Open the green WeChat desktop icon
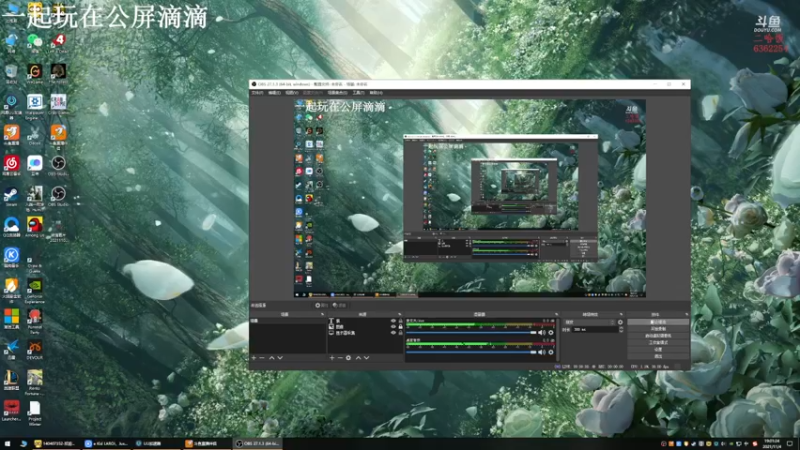The height and width of the screenshot is (450, 800). click(x=35, y=42)
